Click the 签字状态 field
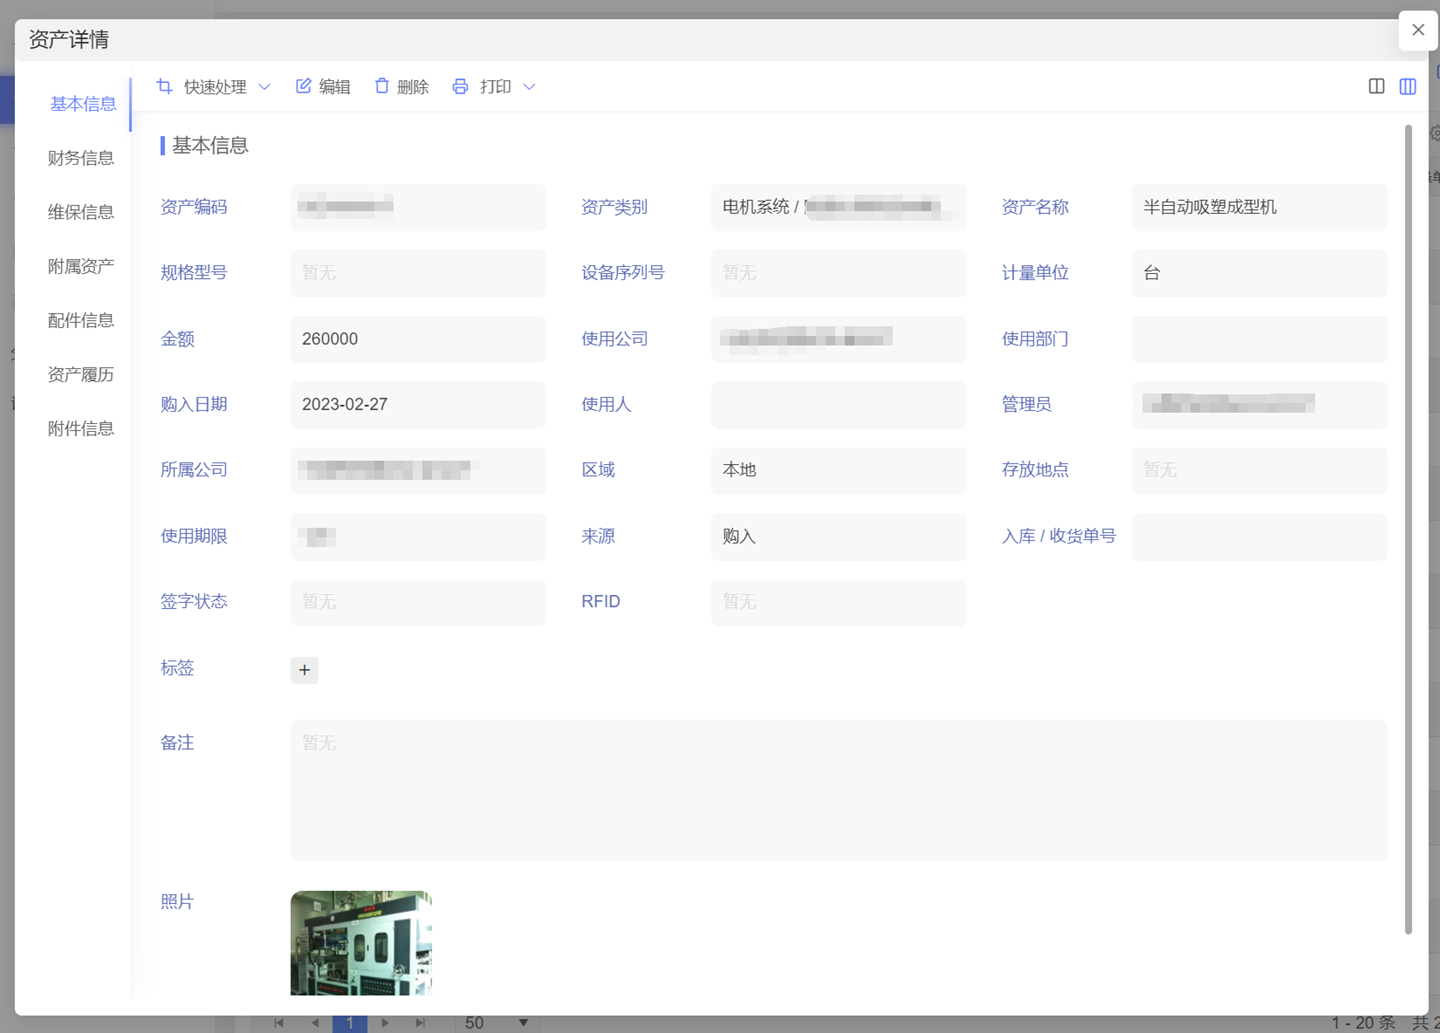This screenshot has width=1440, height=1033. click(418, 602)
